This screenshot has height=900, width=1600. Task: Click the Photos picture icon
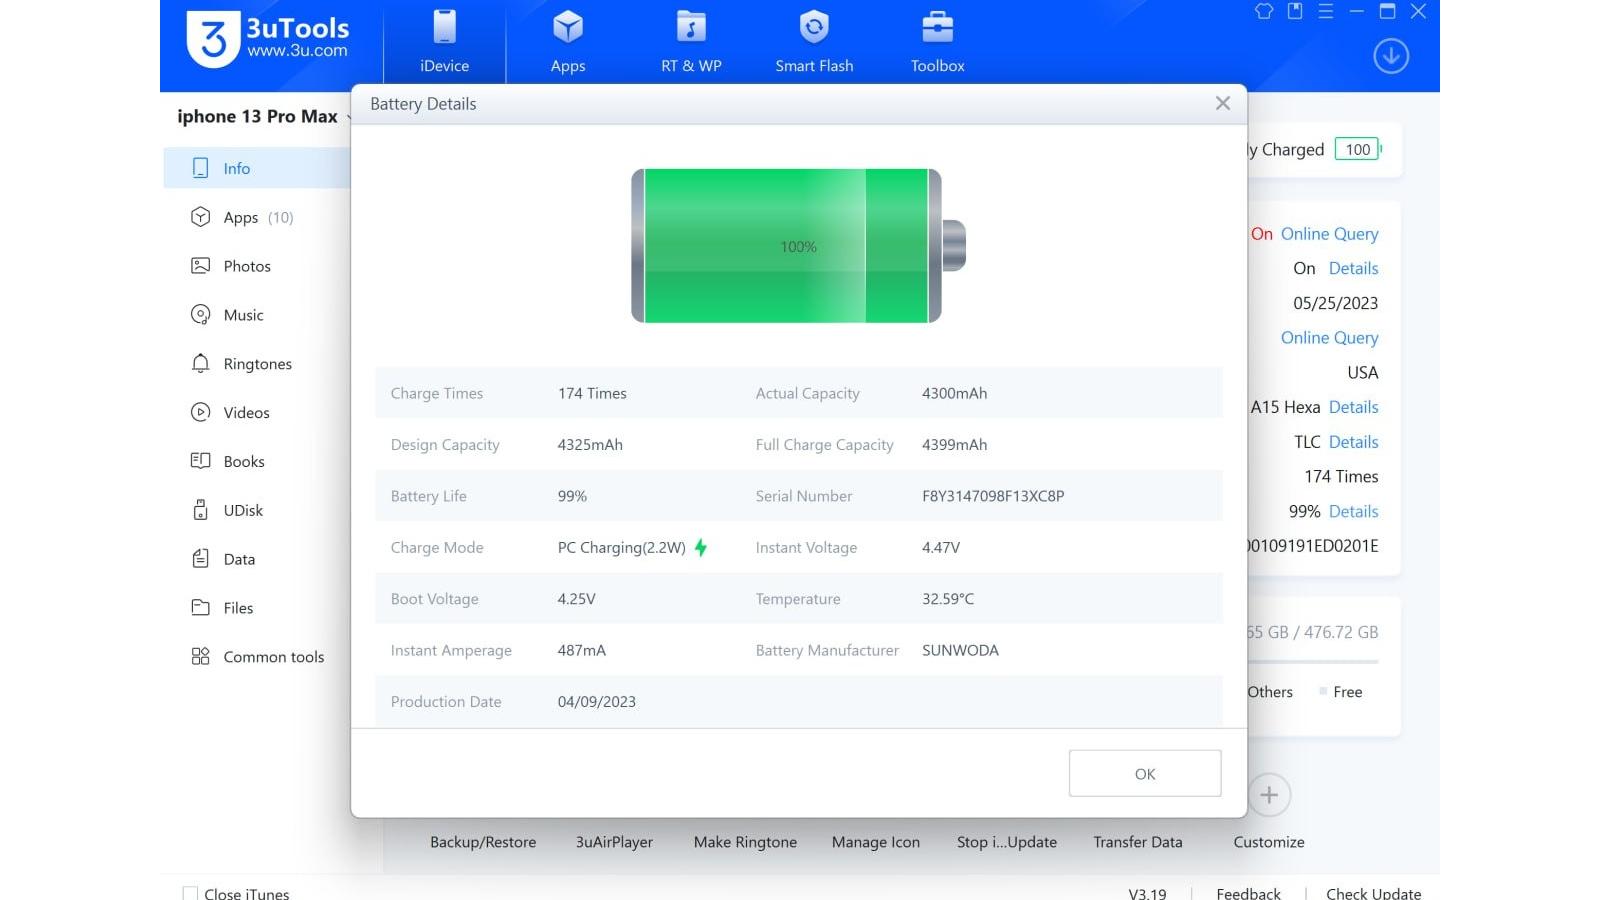coord(200,266)
